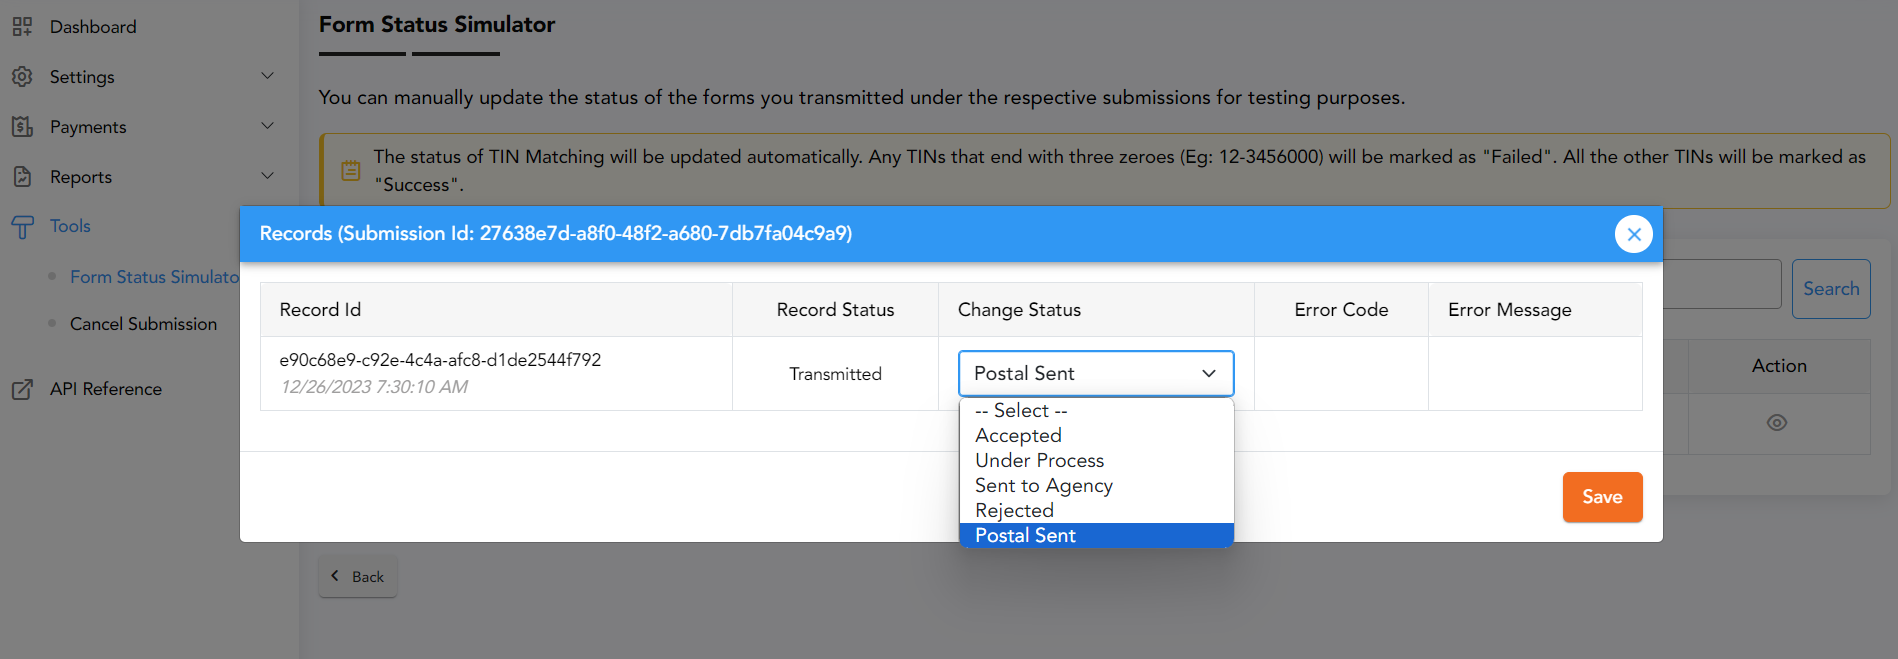Choose Accepted from the status list
1898x659 pixels.
[x=1018, y=436]
